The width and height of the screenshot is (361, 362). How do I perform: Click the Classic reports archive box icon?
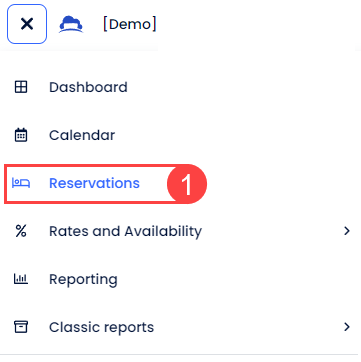(x=21, y=327)
